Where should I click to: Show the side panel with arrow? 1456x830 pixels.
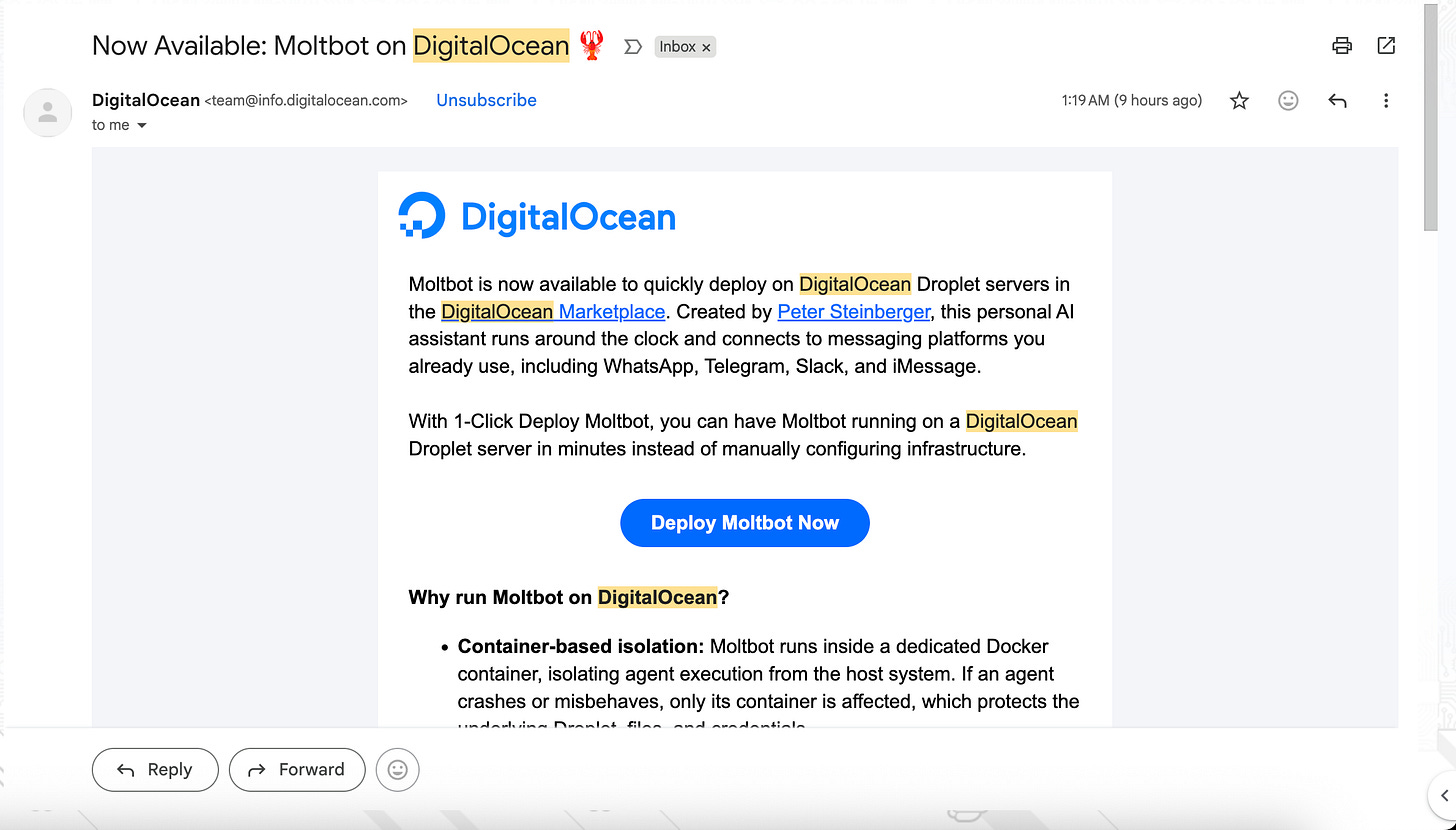click(1443, 795)
